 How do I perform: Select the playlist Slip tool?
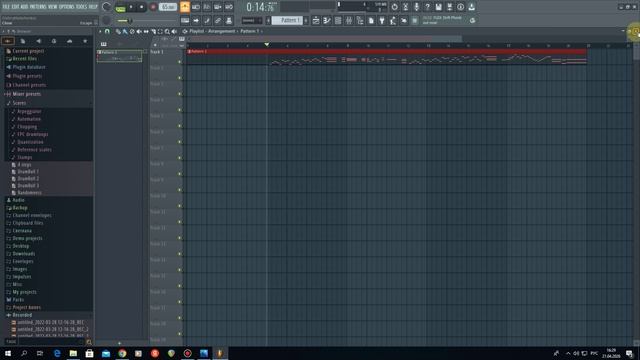pyautogui.click(x=146, y=31)
